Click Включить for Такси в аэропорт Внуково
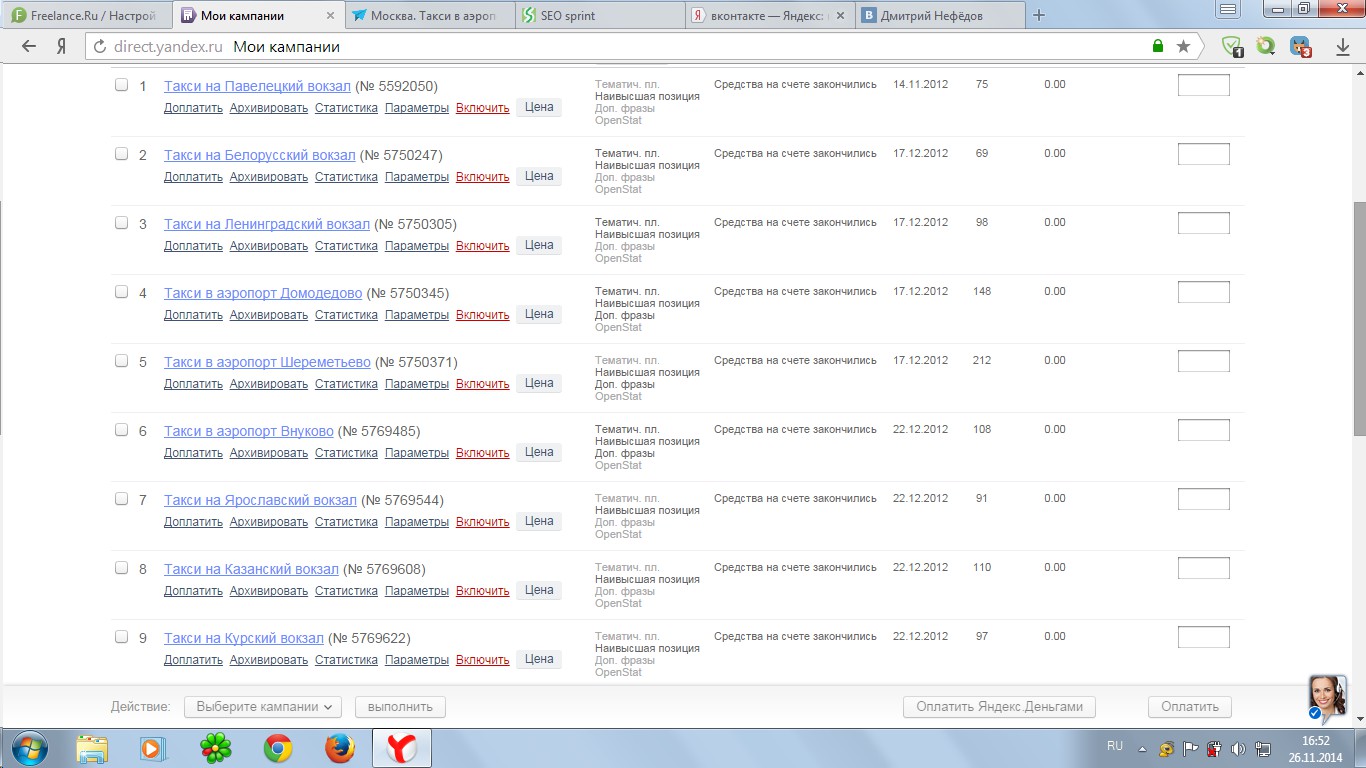The height and width of the screenshot is (768, 1366). pyautogui.click(x=483, y=453)
